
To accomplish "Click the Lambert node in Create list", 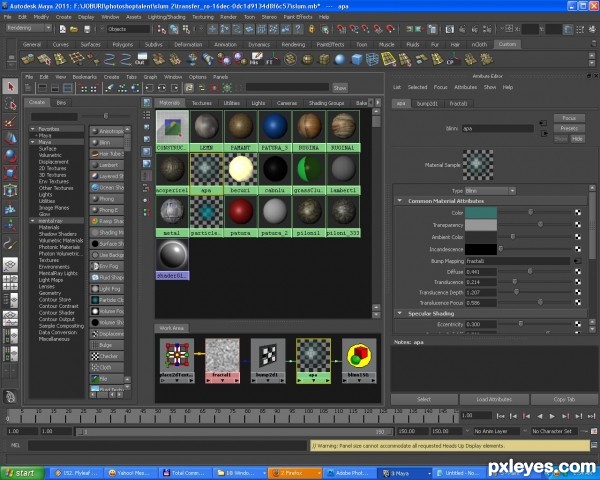I will tap(107, 165).
